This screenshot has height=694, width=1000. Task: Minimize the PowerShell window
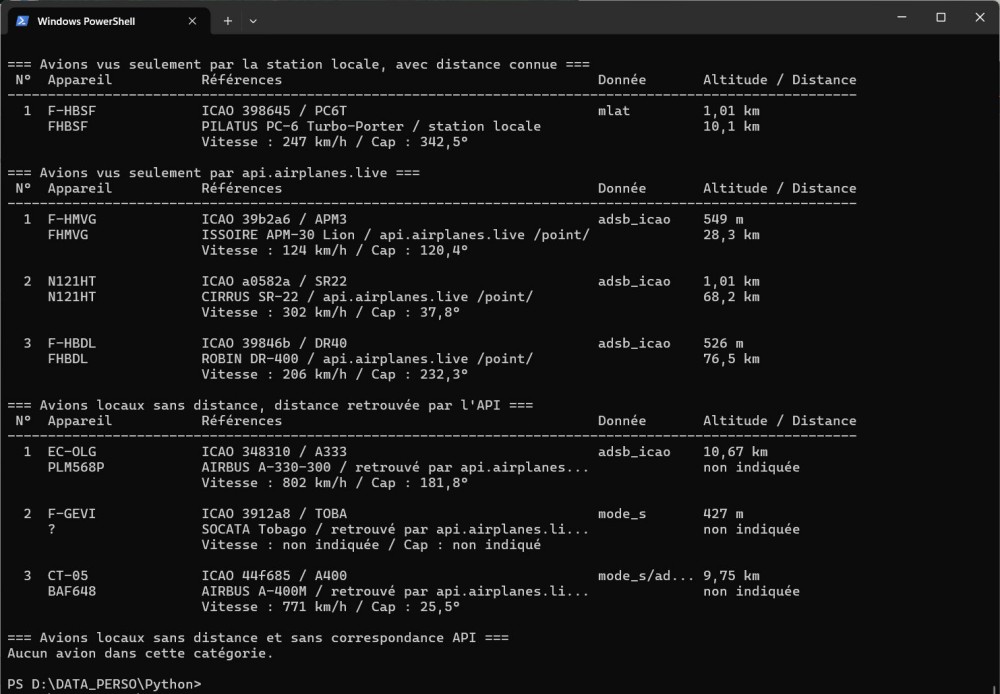click(902, 17)
